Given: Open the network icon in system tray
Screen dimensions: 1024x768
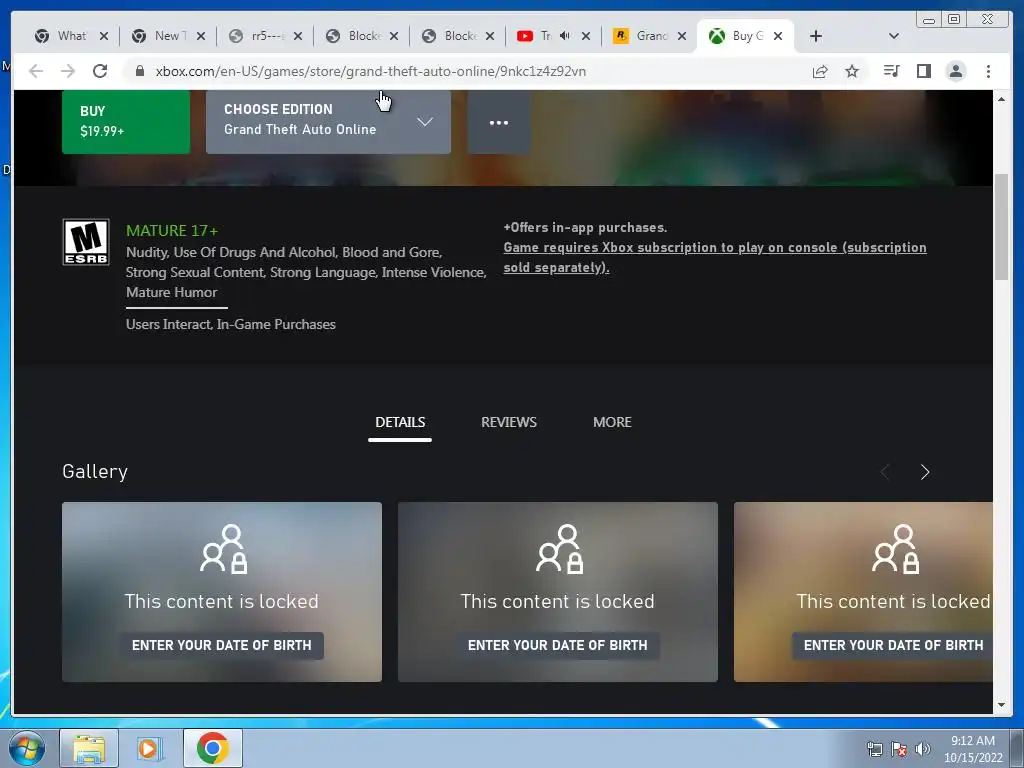Looking at the screenshot, I should [x=874, y=749].
